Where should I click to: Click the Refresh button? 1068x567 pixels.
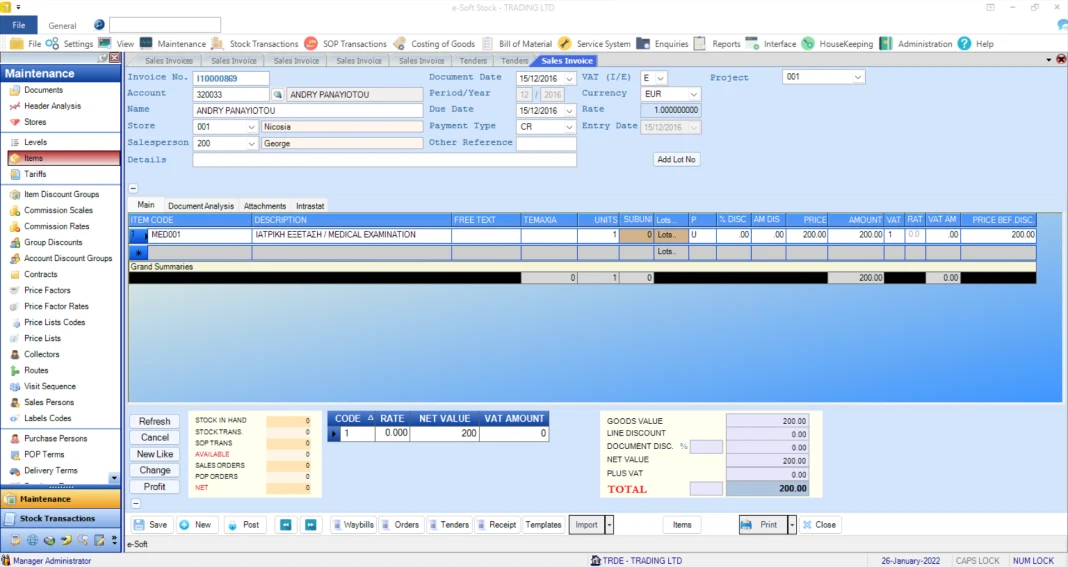(155, 422)
